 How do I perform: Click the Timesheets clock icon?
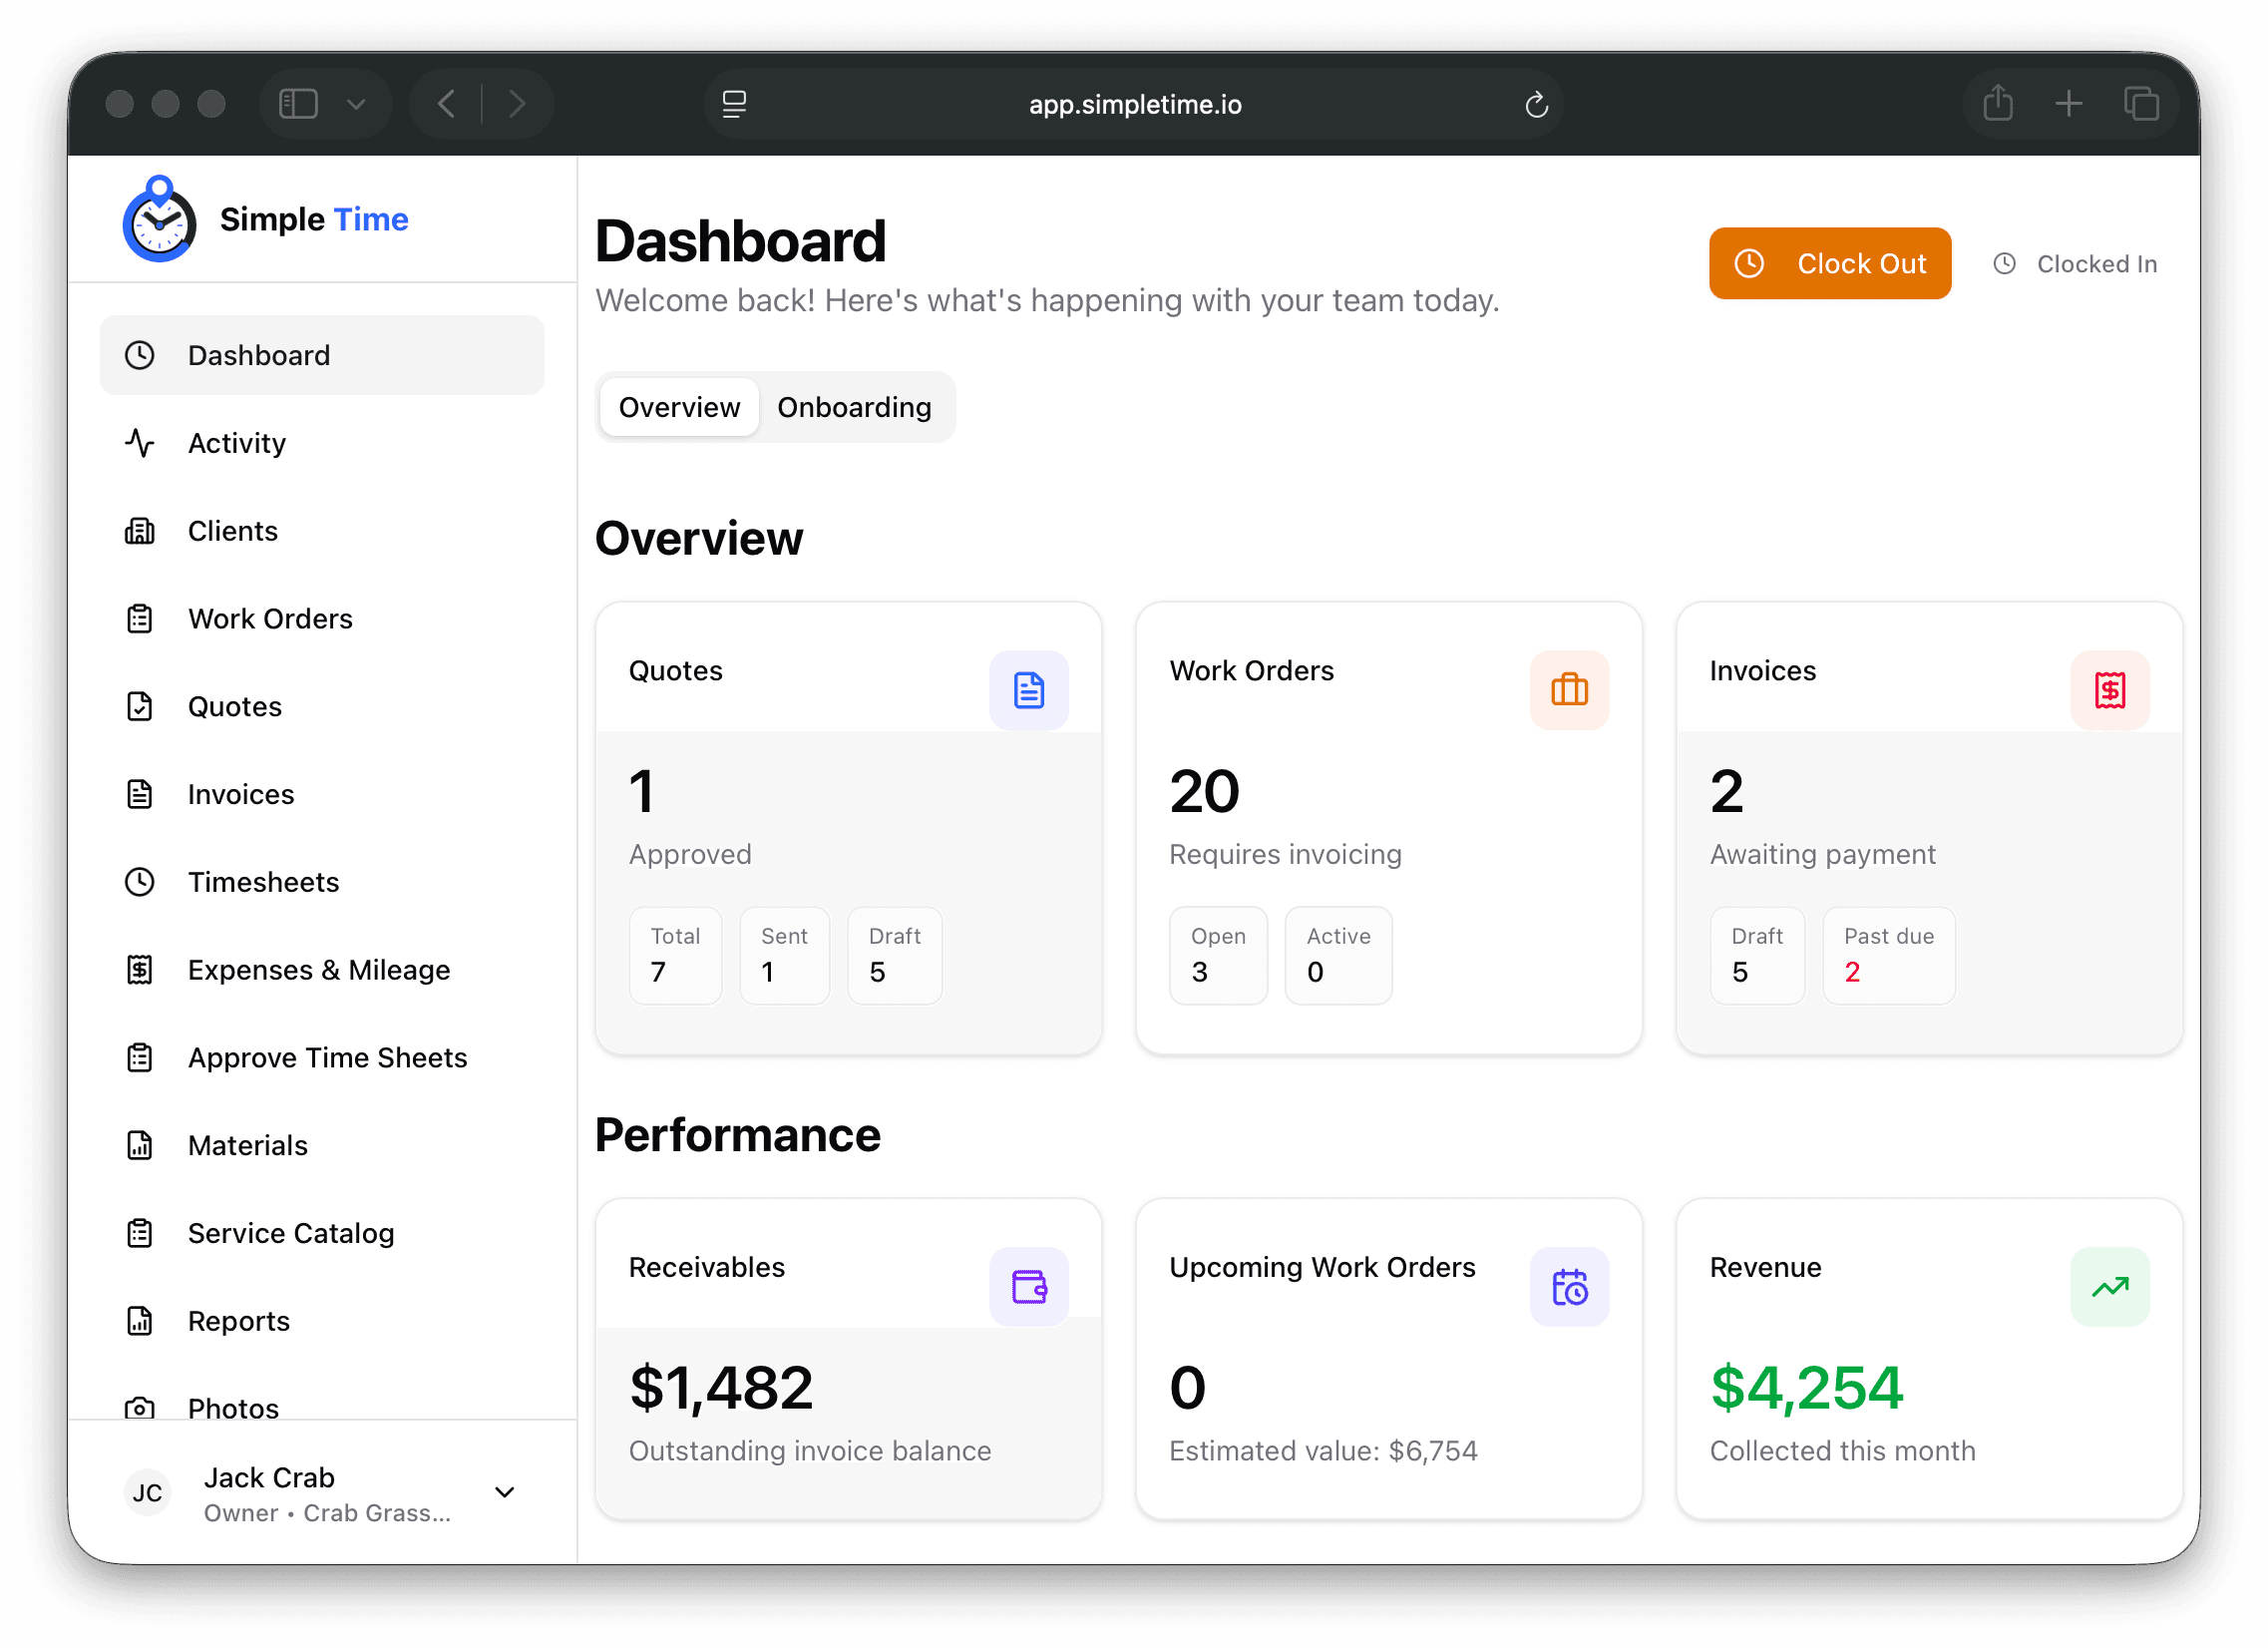tap(140, 883)
